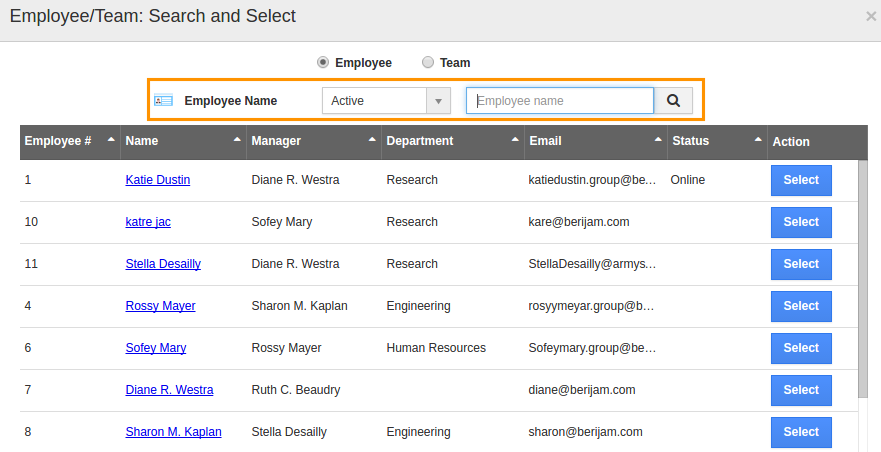Select employee Sharon M. Kaplan

801,432
